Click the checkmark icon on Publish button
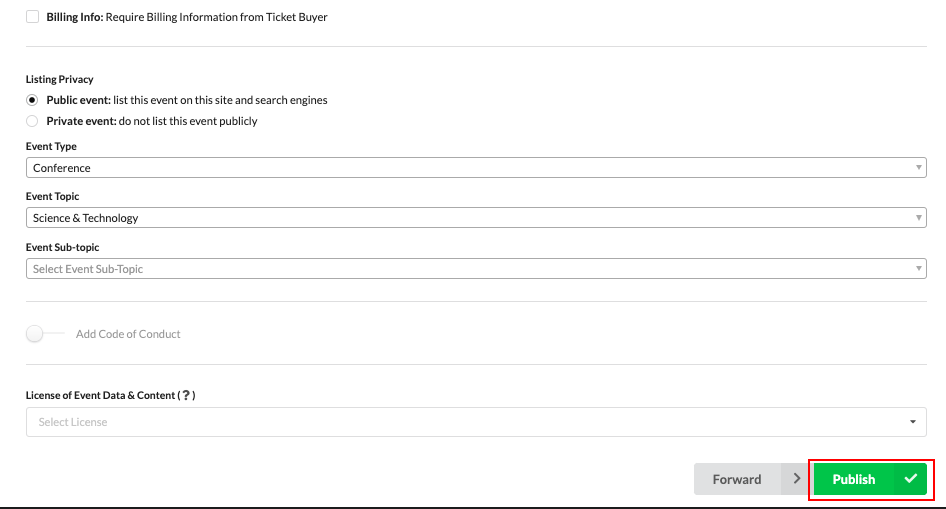Viewport: 946px width, 509px height. coord(910,479)
